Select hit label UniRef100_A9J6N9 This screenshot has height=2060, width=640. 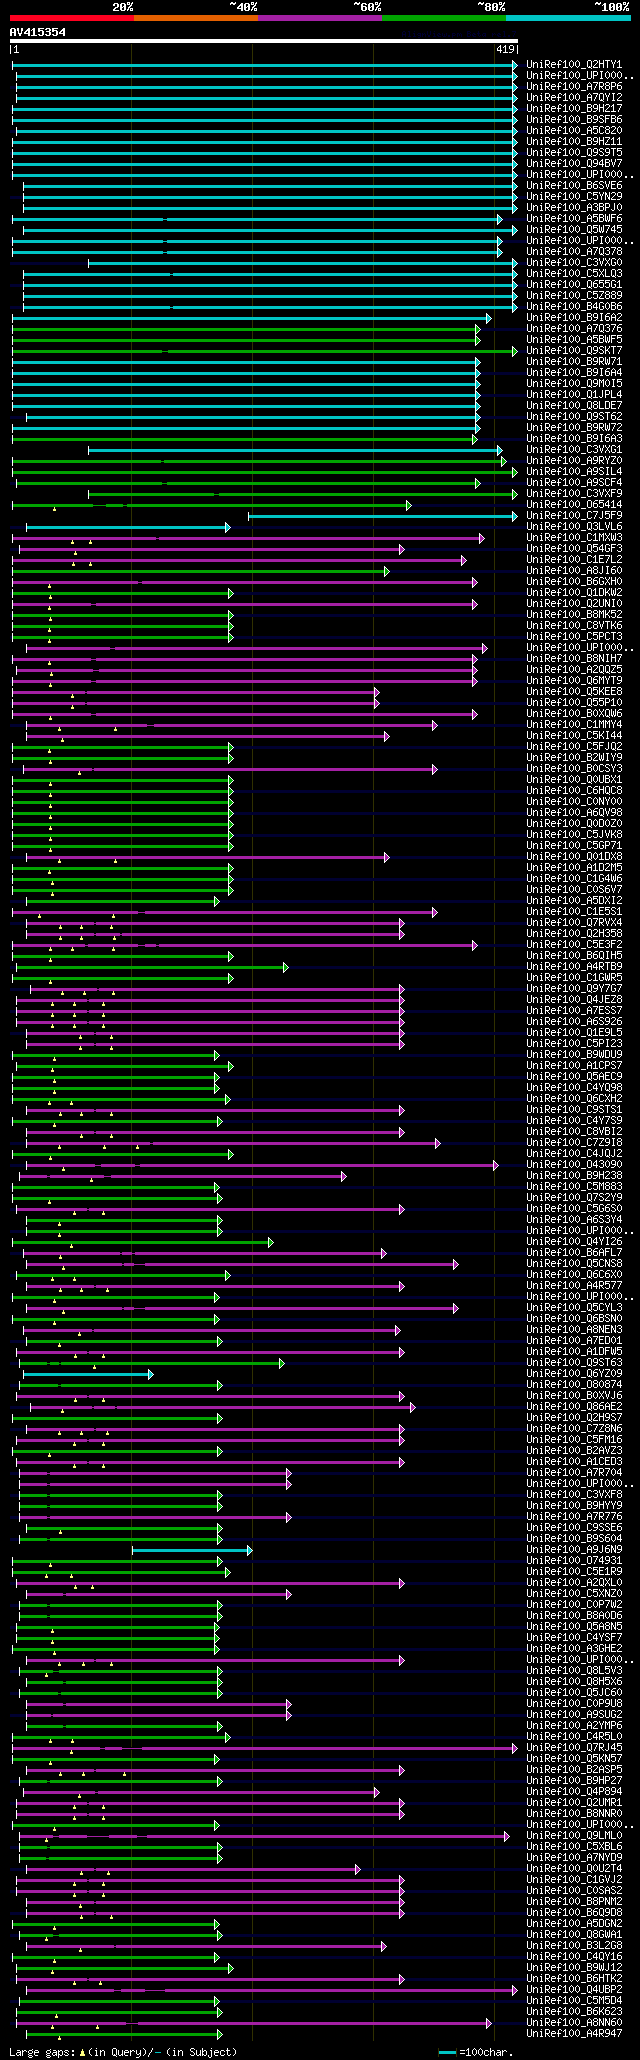574,1549
